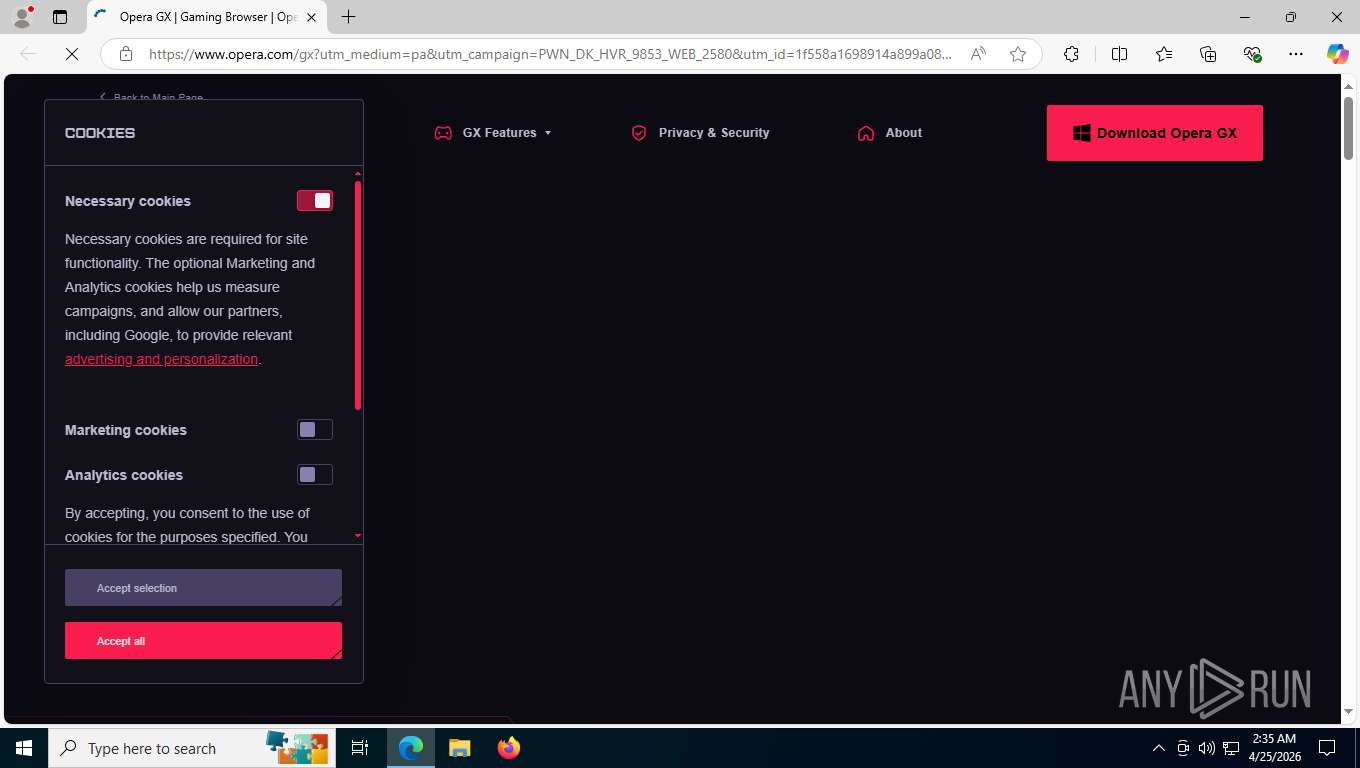Select the Opera GX Gaming Browser tab
This screenshot has width=1360, height=768.
[x=206, y=17]
